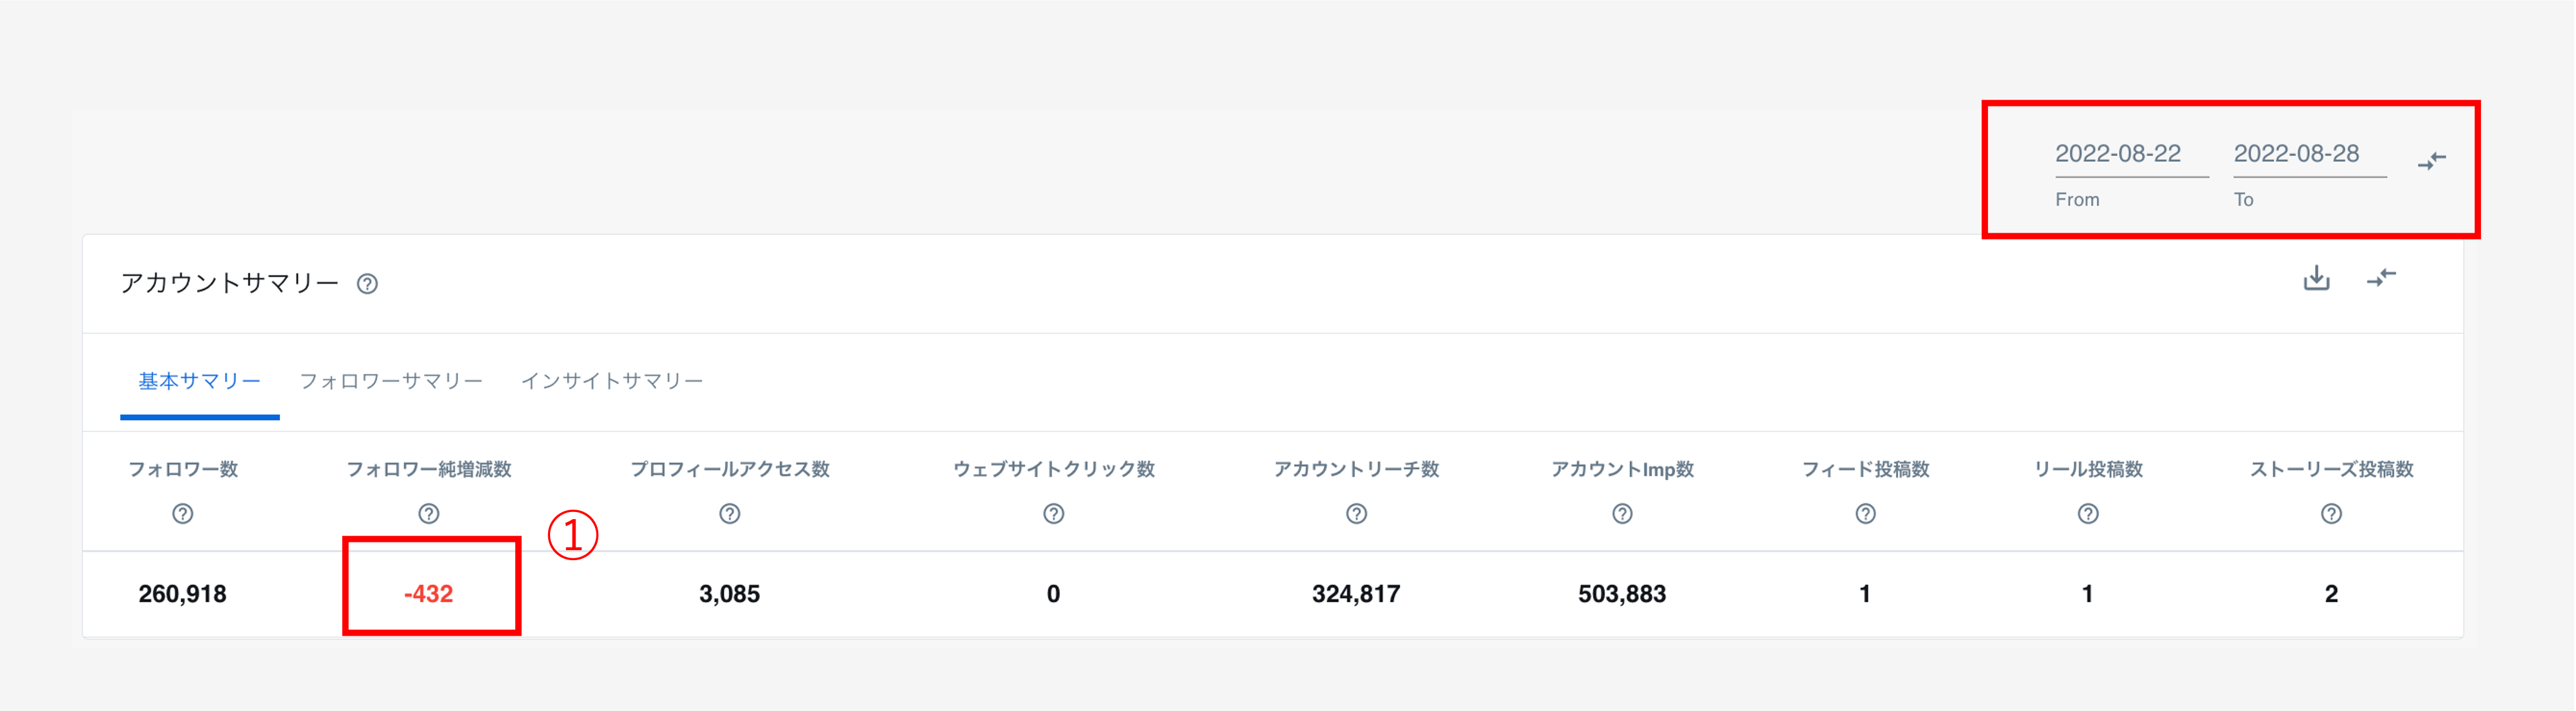Download the account summary data
The width and height of the screenshot is (2576, 711).
(x=2316, y=278)
